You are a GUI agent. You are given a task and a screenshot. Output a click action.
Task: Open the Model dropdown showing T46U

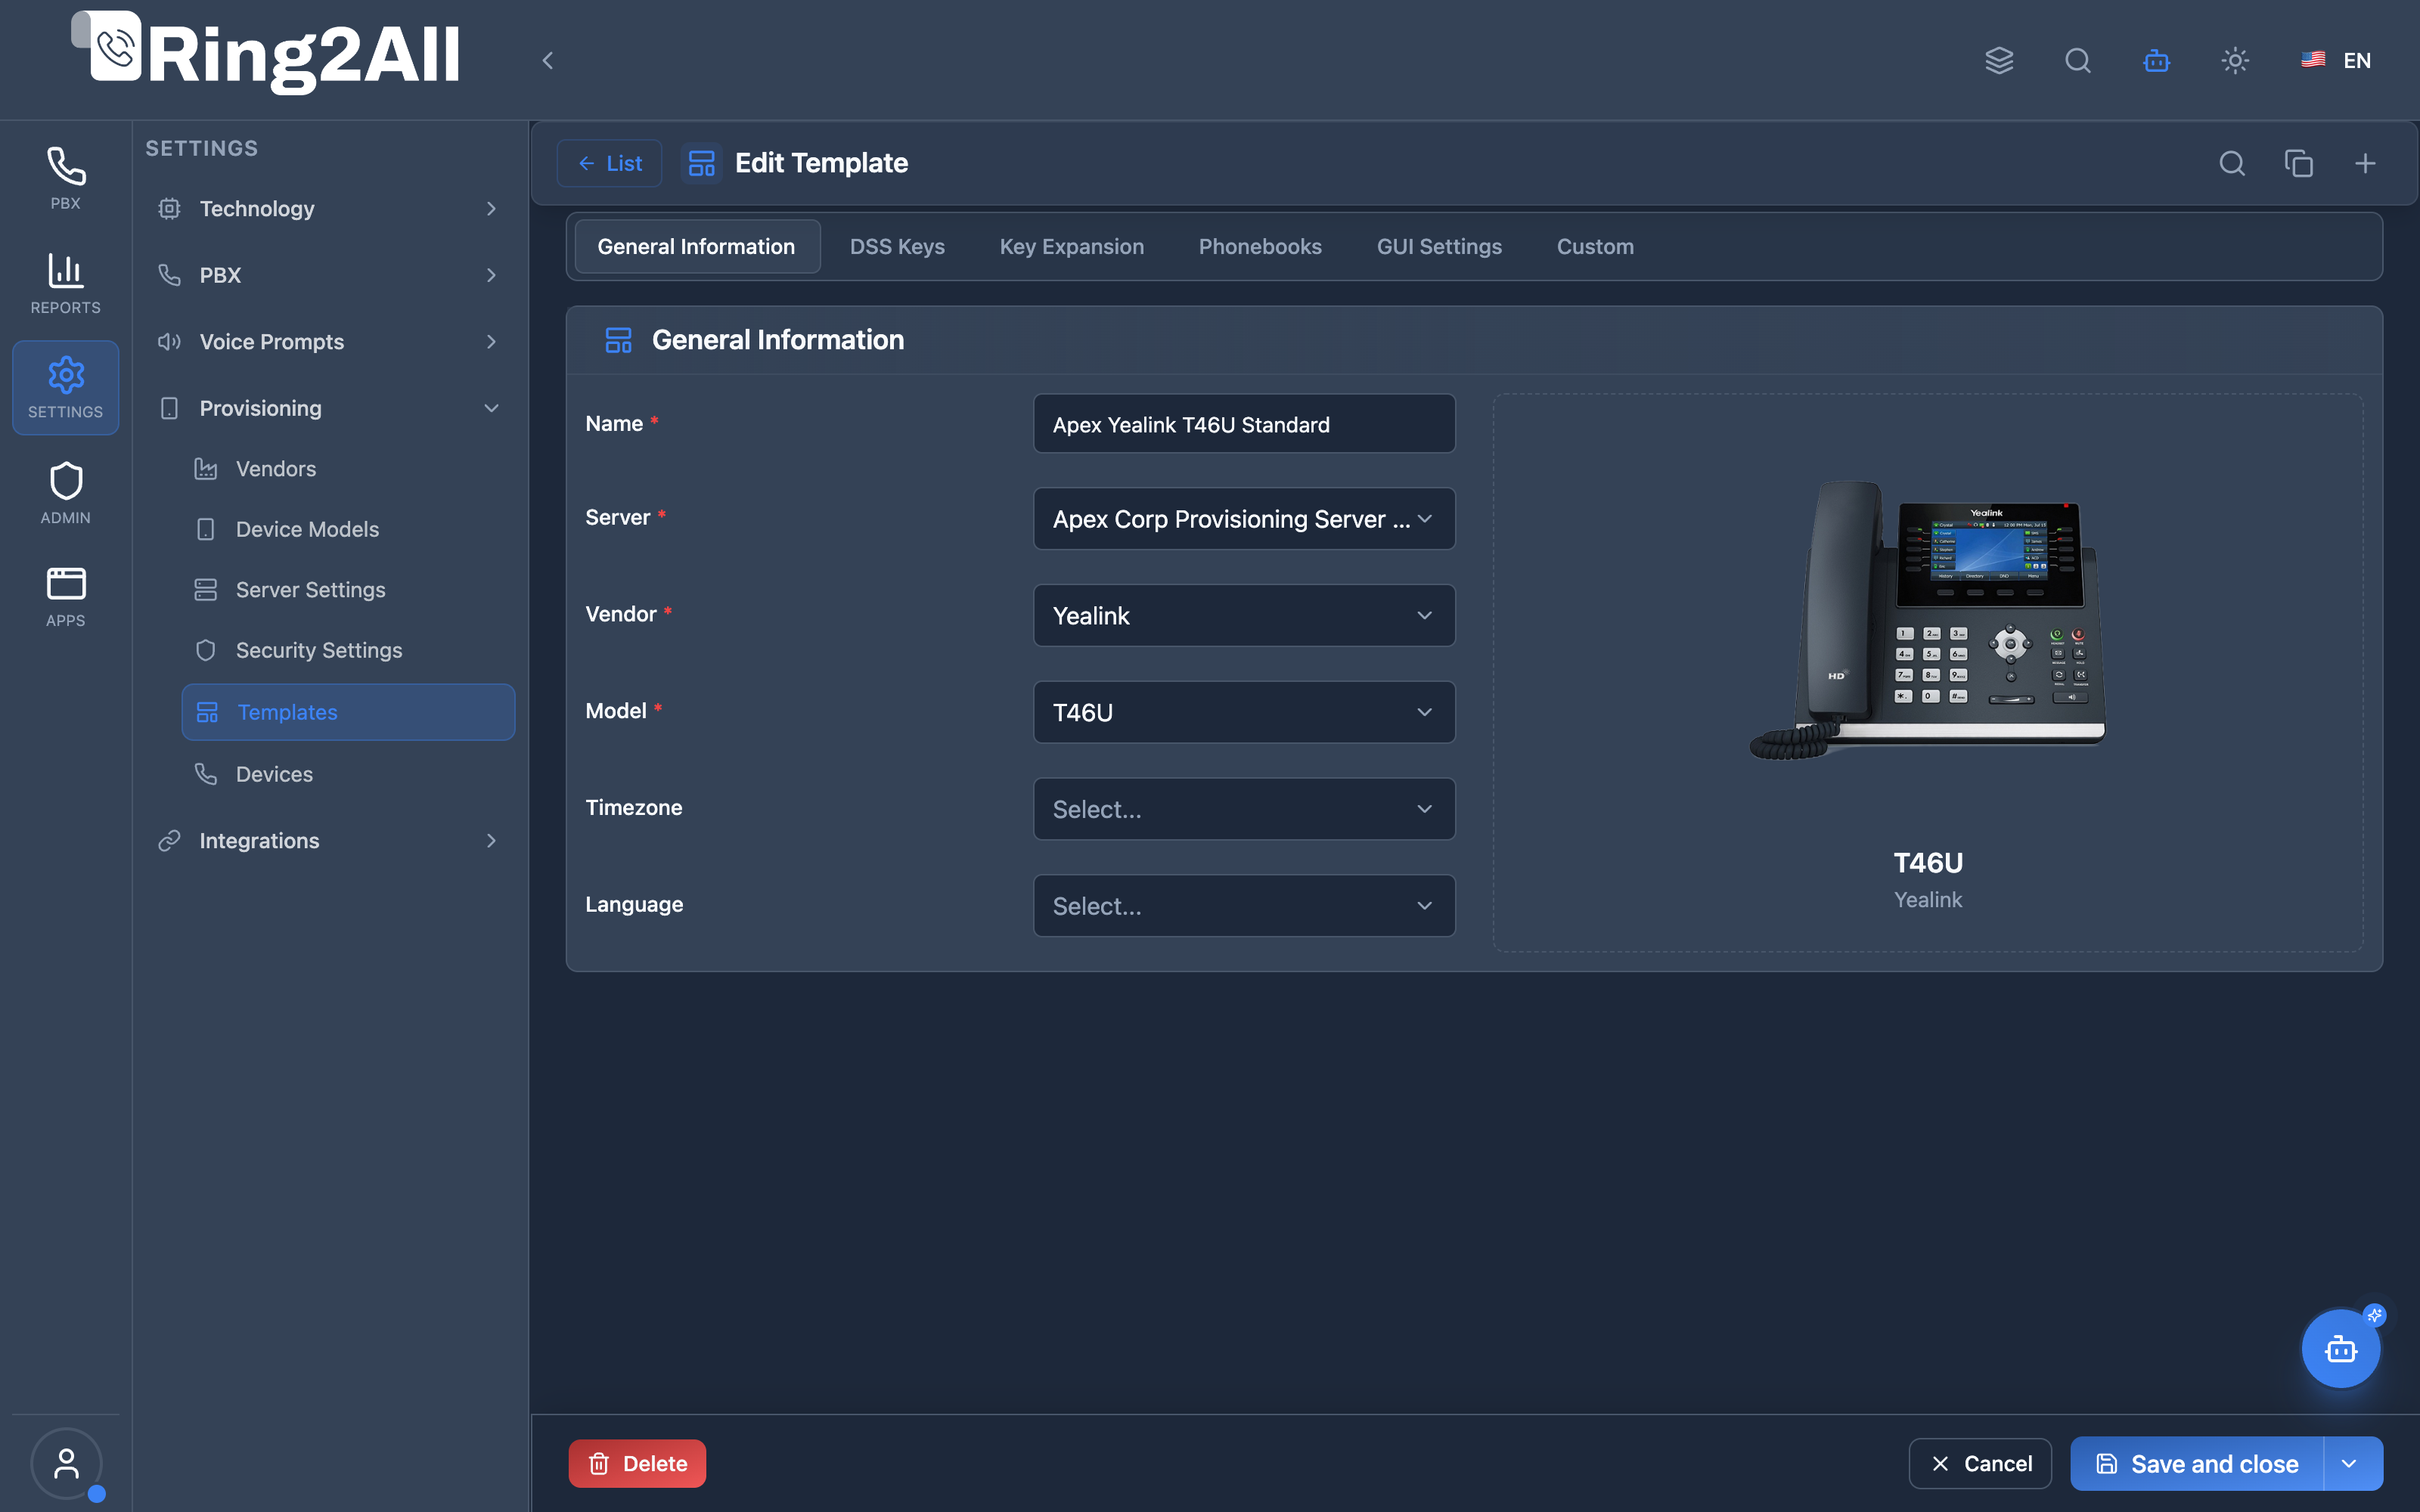[x=1243, y=713]
